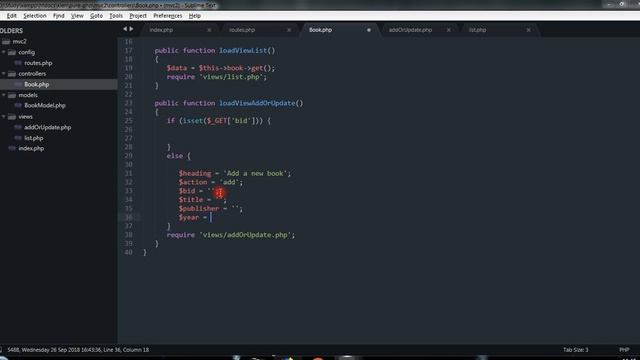
Task: Open Book.php in the sidebar
Action: 36,84
